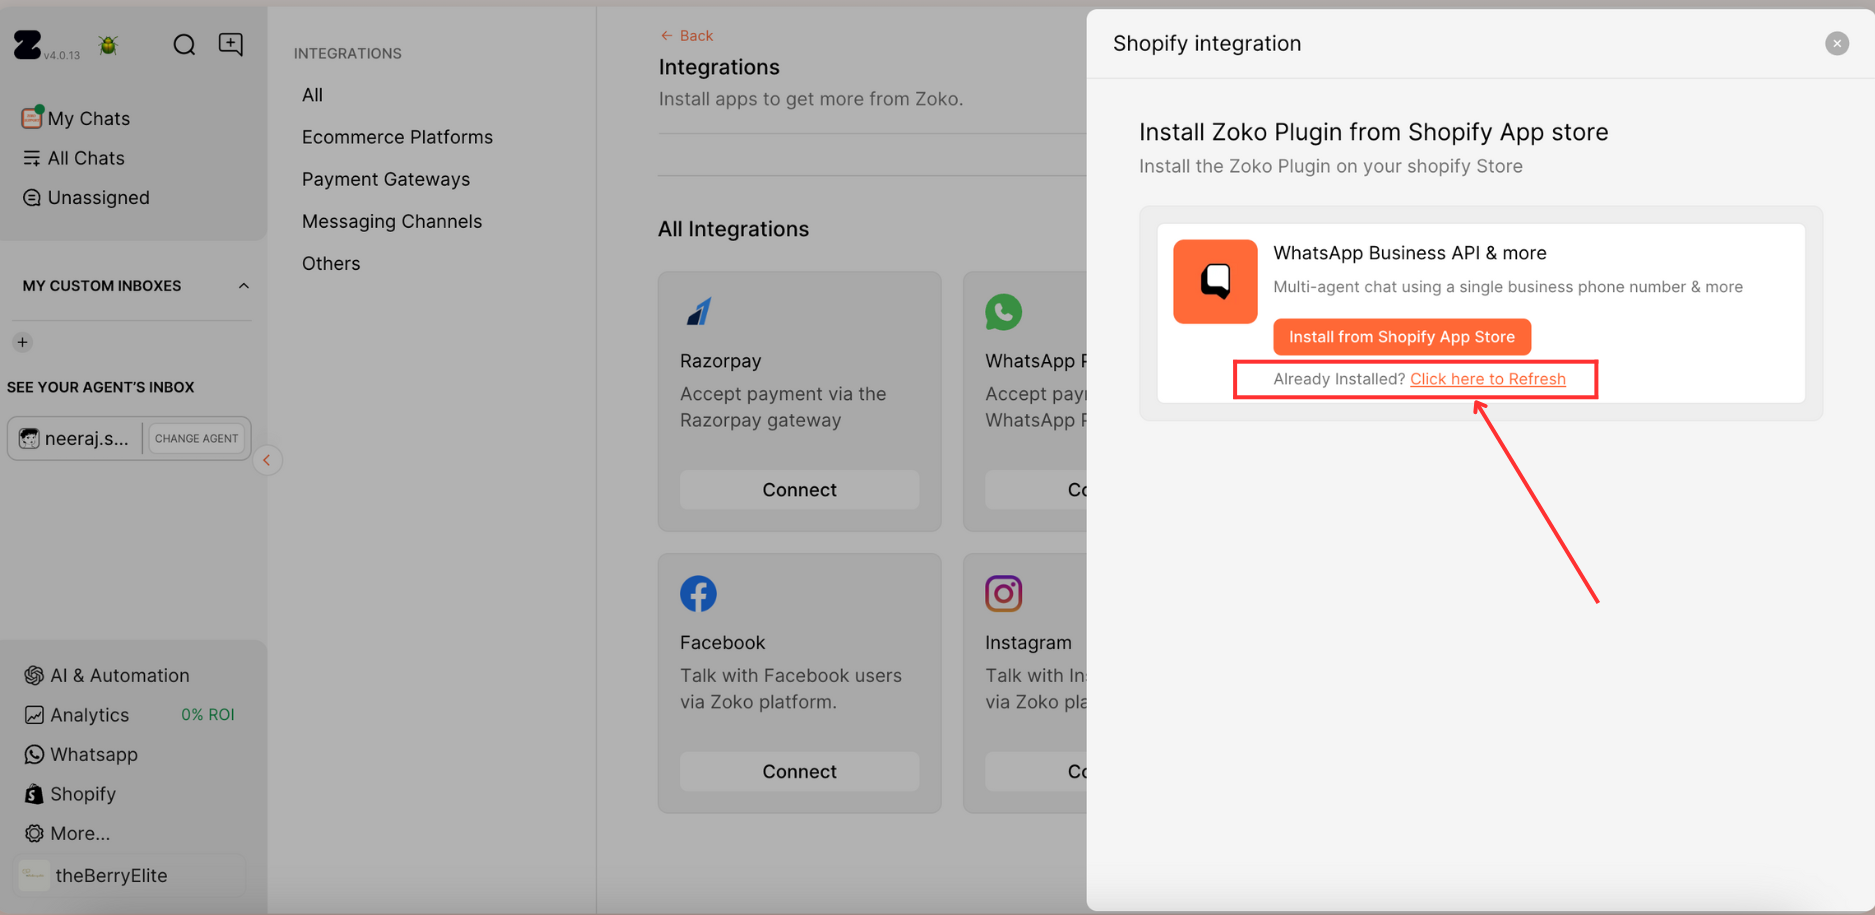The image size is (1875, 915).
Task: Collapse My Custom Inboxes section
Action: pyautogui.click(x=244, y=286)
